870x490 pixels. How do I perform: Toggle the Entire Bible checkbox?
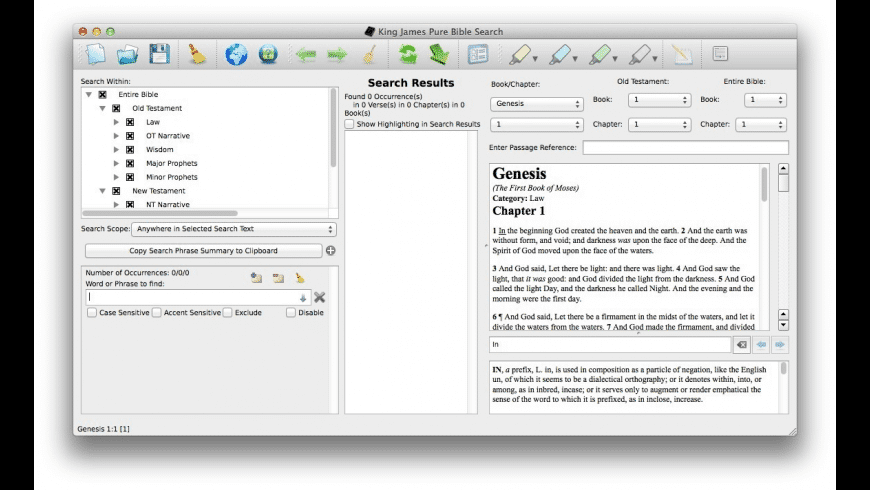[x=103, y=95]
